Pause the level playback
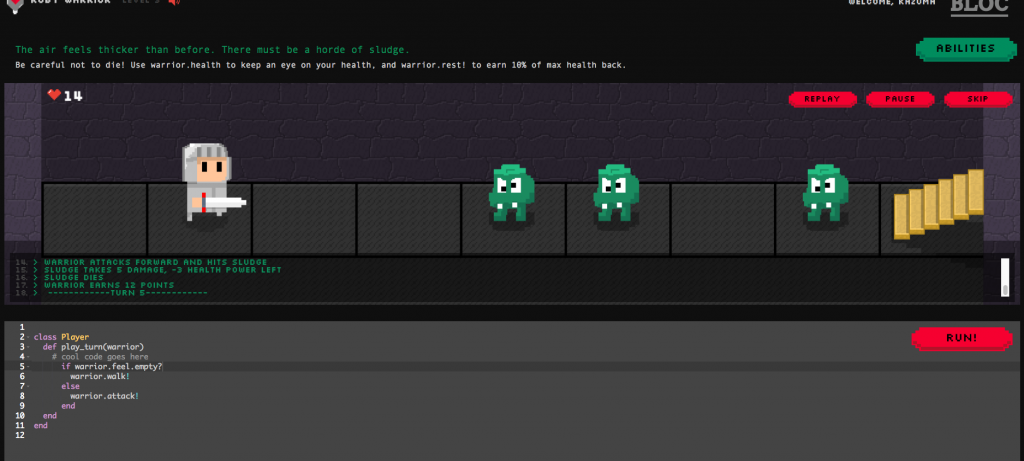Screen dimensions: 1024x461 click(x=900, y=99)
